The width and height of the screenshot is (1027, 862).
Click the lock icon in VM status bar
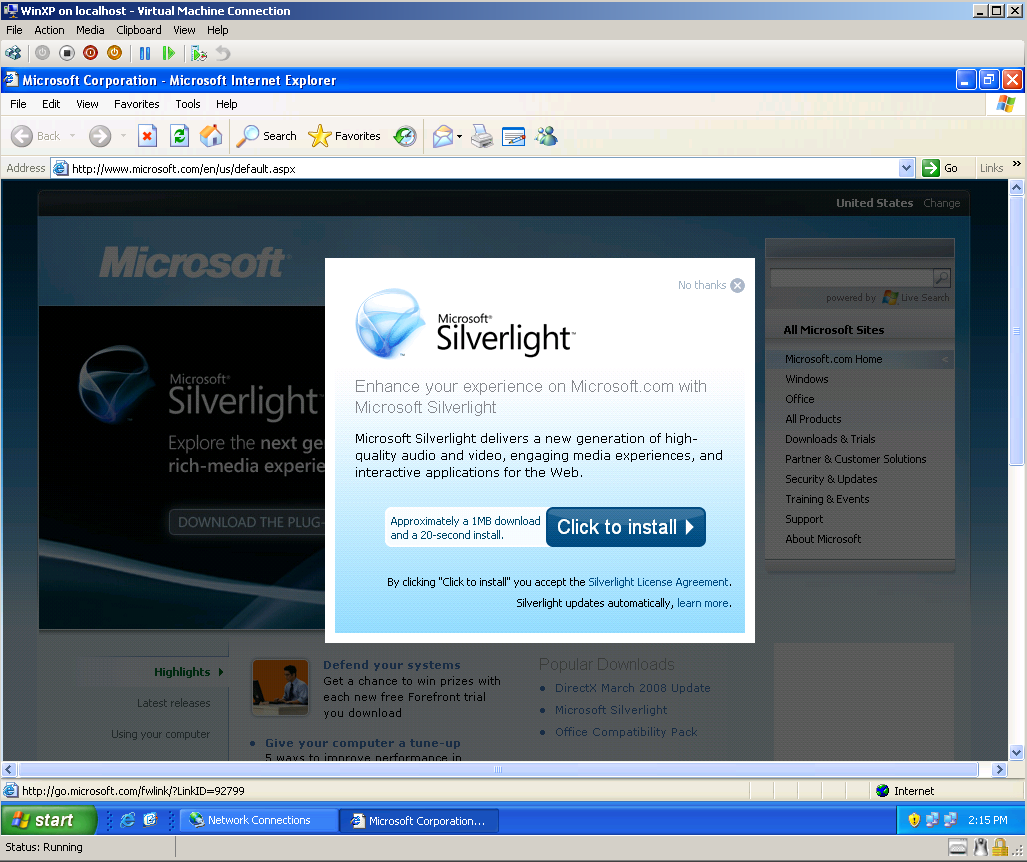[x=999, y=848]
